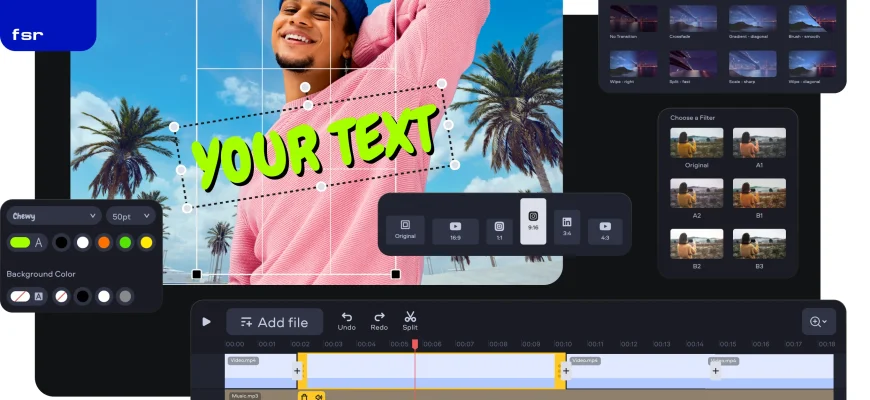Click the bottom-right black crop handle
This screenshot has width=870, height=400.
(396, 274)
